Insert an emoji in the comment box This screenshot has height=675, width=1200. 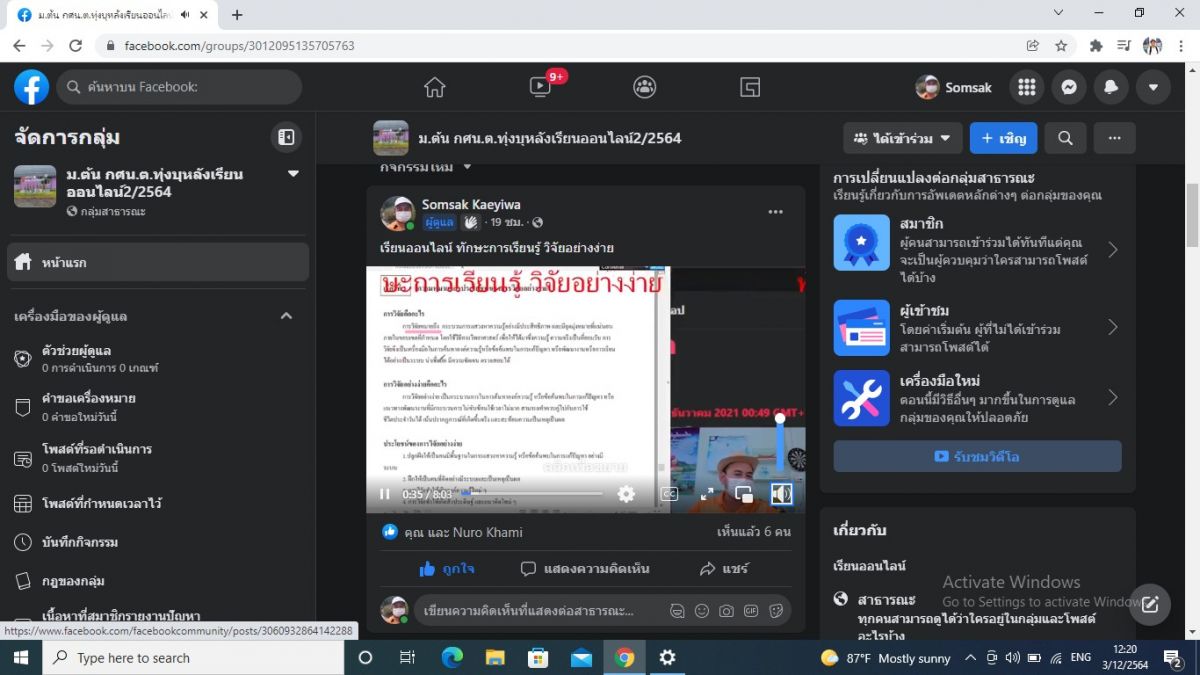701,610
